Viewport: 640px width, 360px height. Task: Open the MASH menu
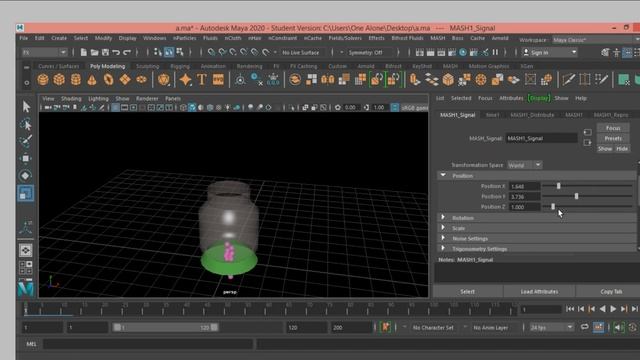click(438, 38)
